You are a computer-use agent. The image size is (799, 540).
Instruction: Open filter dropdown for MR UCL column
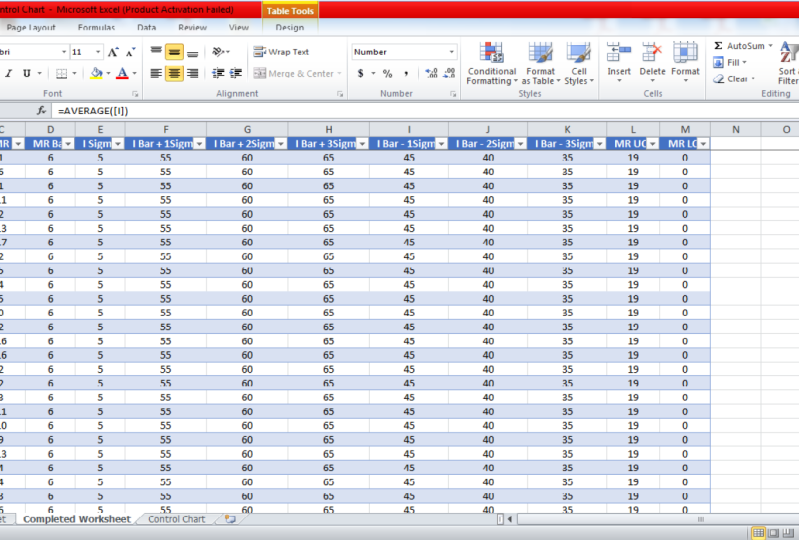(652, 144)
